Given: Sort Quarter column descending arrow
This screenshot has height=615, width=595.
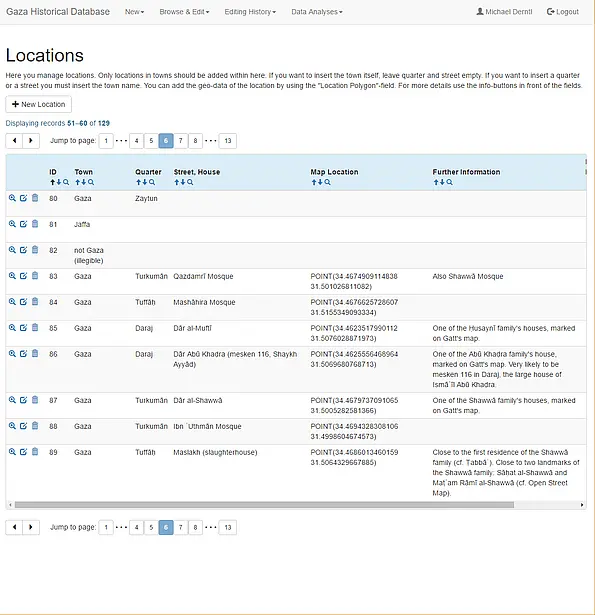Looking at the screenshot, I should [x=145, y=182].
